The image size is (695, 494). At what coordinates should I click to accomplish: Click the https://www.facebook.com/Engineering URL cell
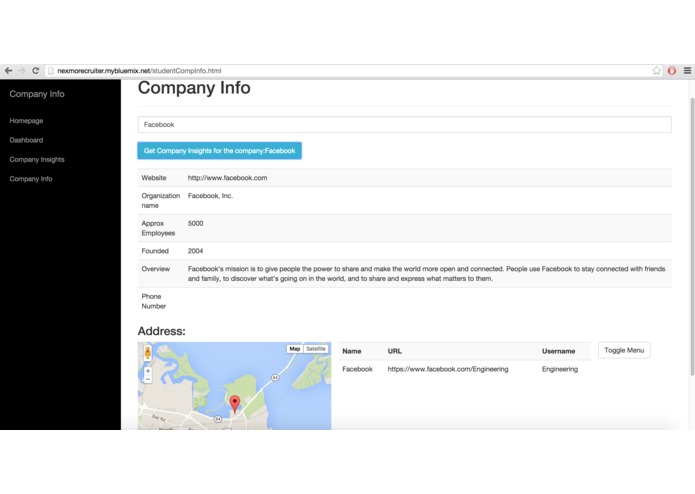coord(448,369)
